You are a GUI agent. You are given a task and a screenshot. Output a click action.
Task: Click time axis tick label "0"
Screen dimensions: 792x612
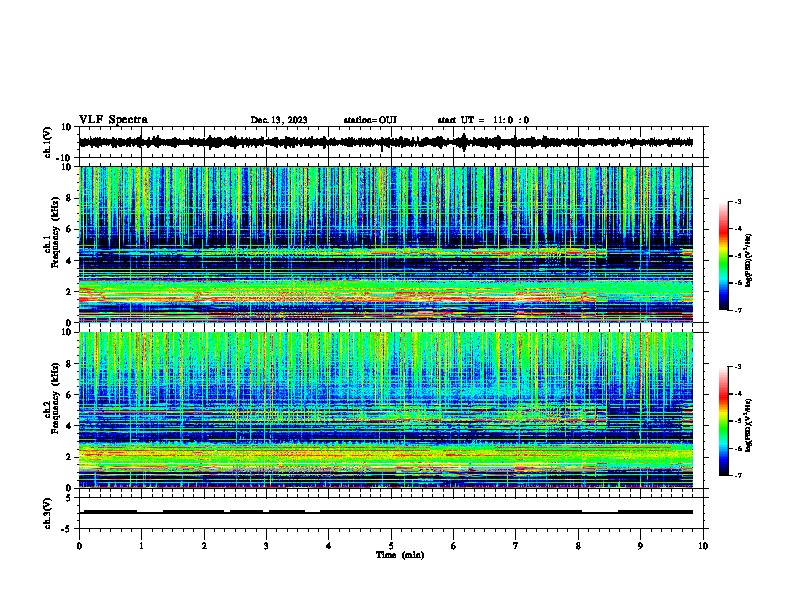point(79,546)
